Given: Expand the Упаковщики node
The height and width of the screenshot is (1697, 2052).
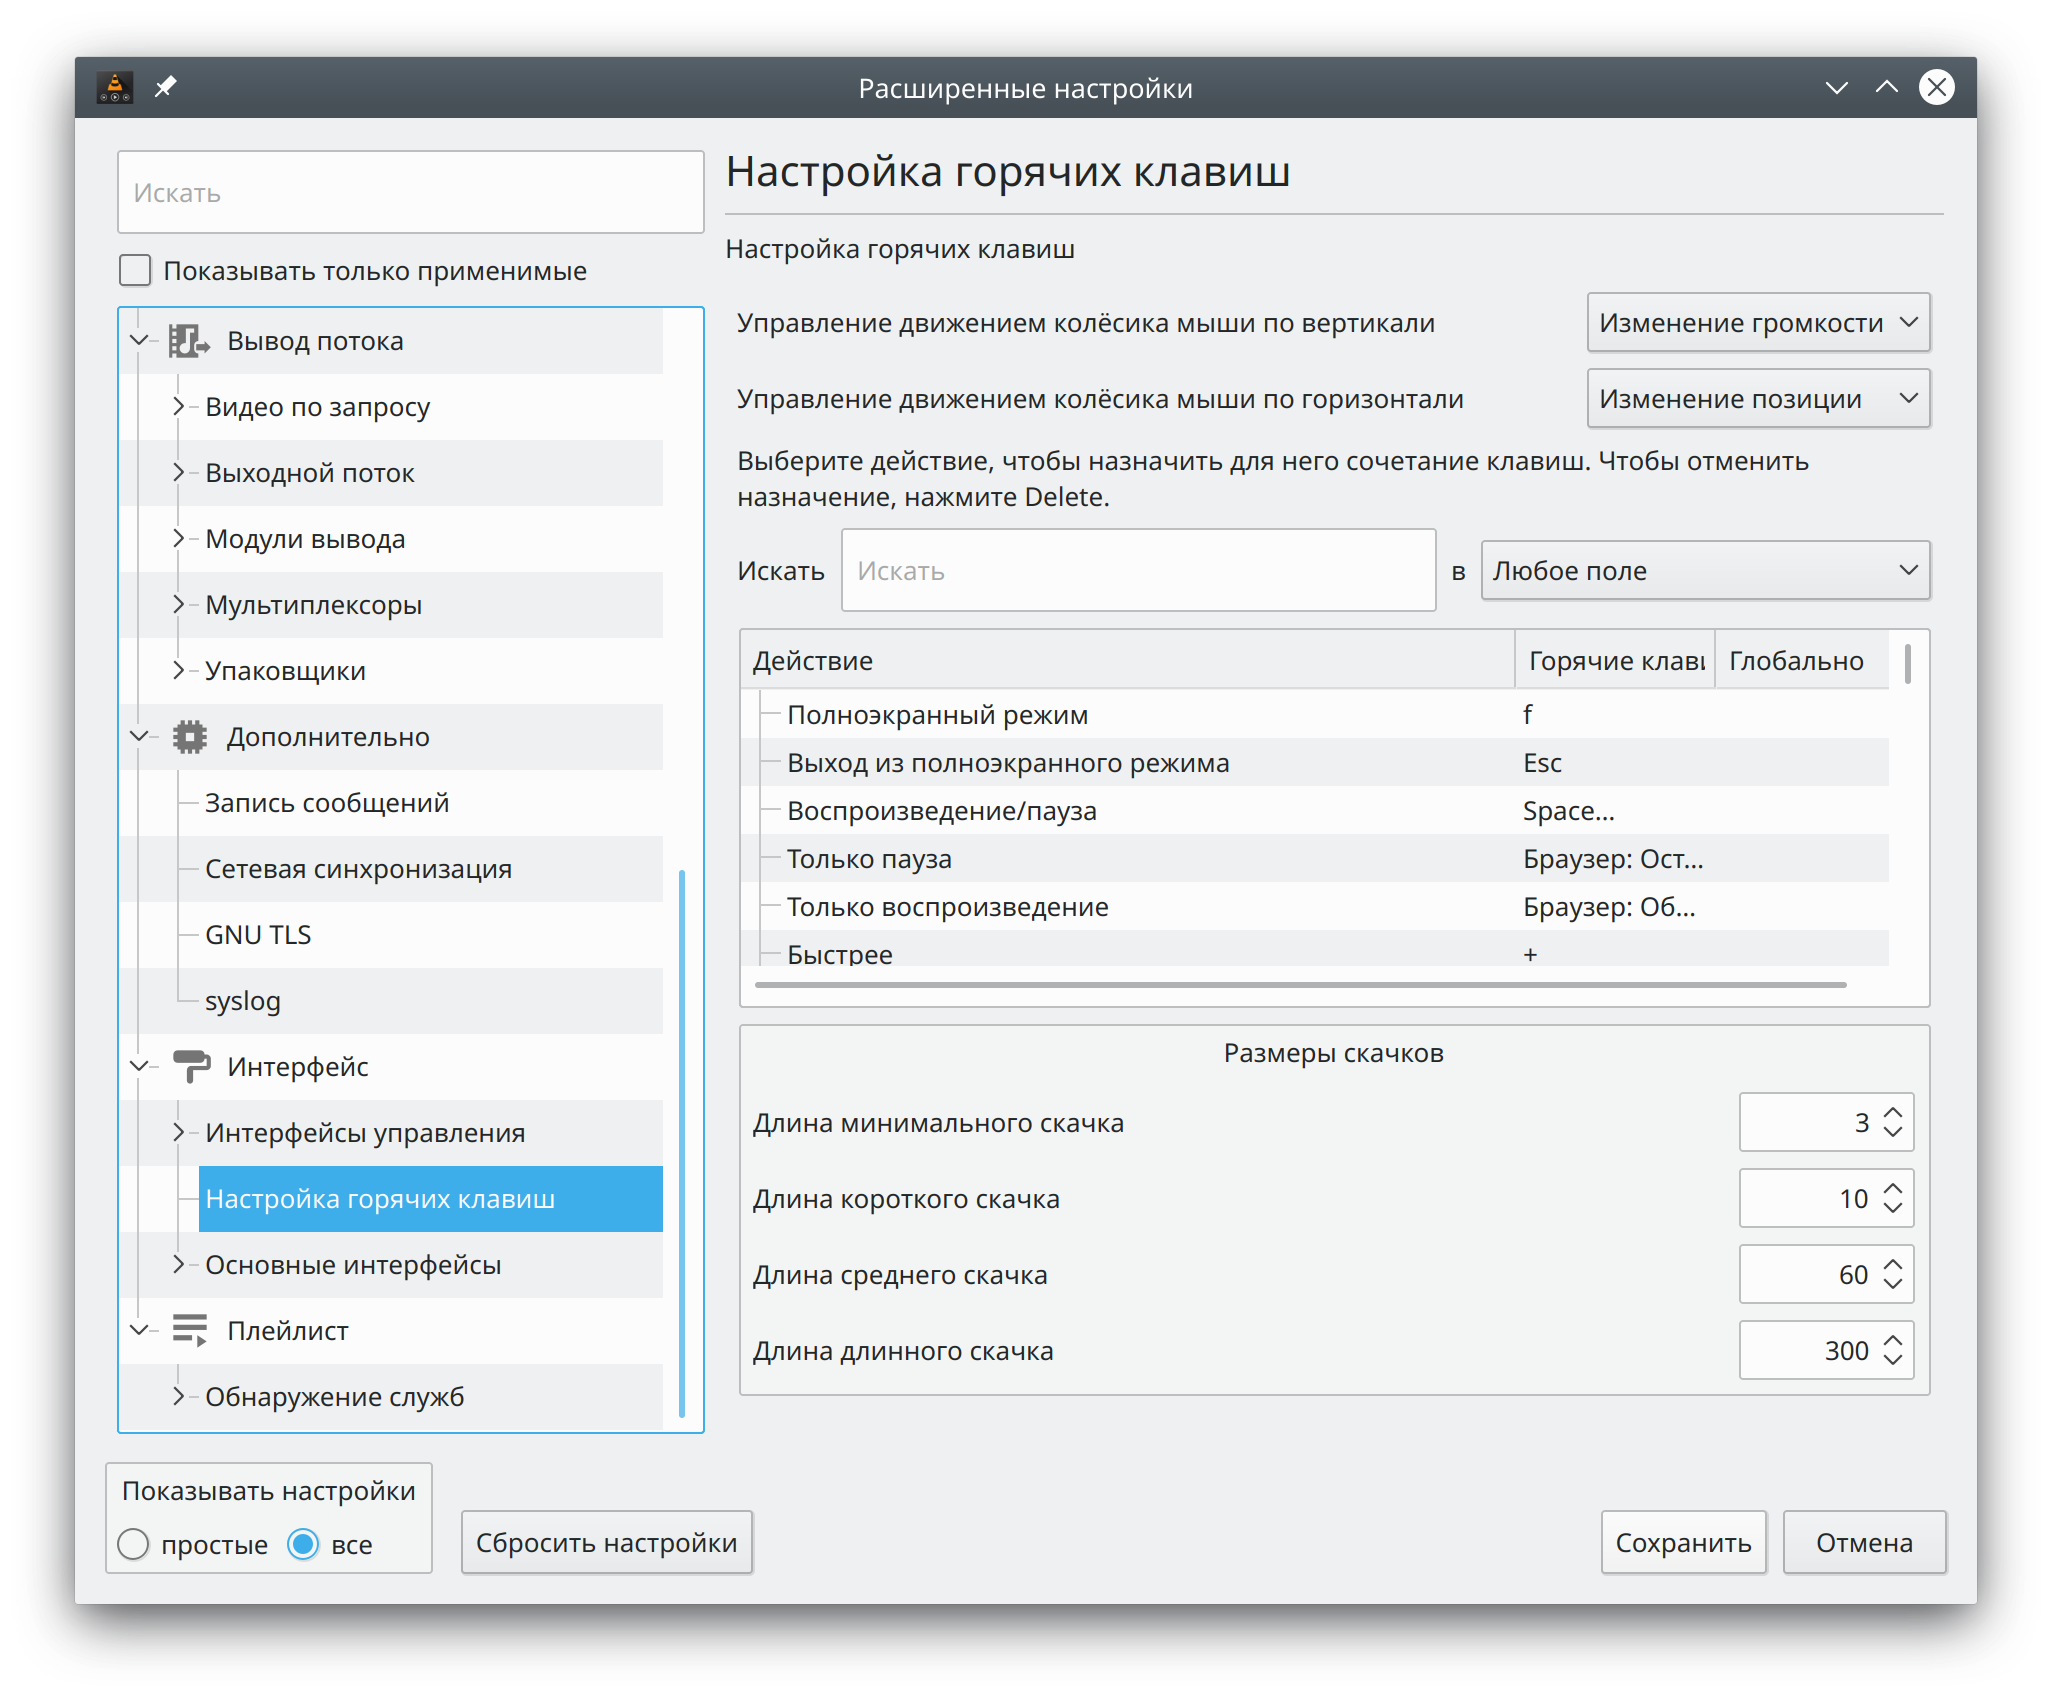Looking at the screenshot, I should (179, 671).
